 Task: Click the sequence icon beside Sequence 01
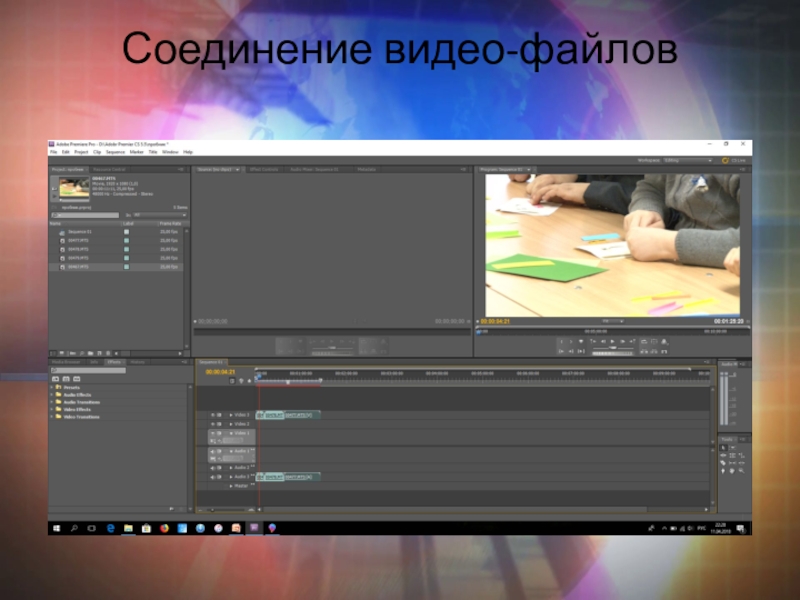coord(62,231)
